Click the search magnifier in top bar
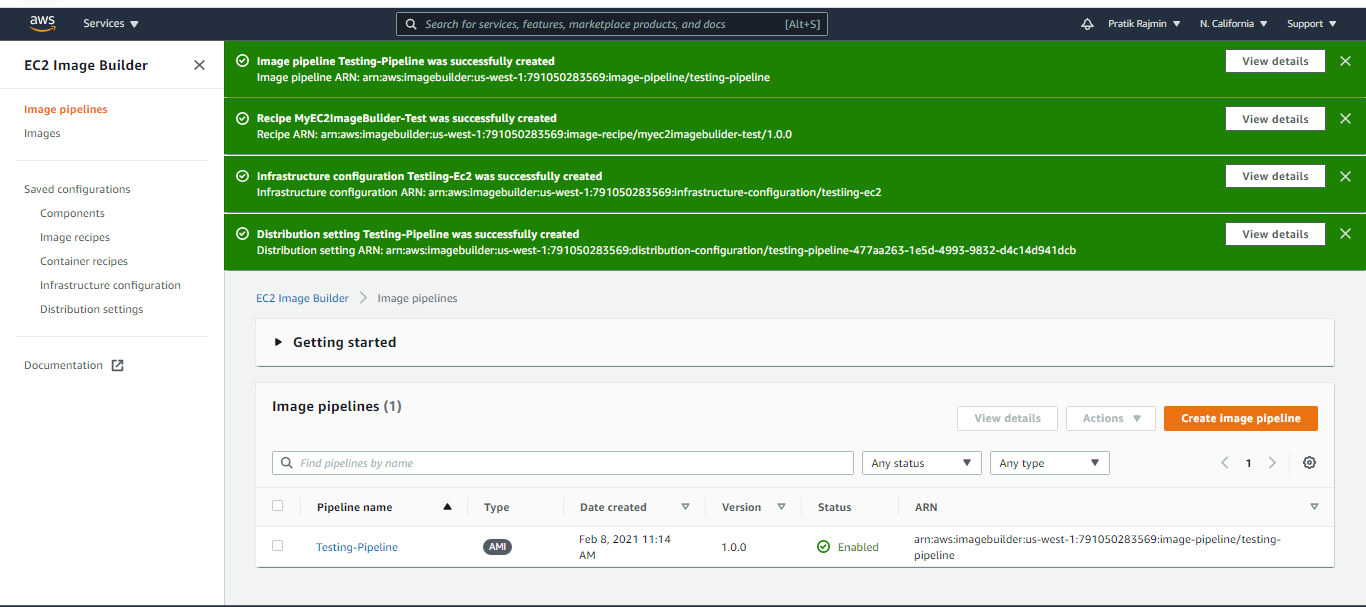1366x607 pixels. click(411, 24)
